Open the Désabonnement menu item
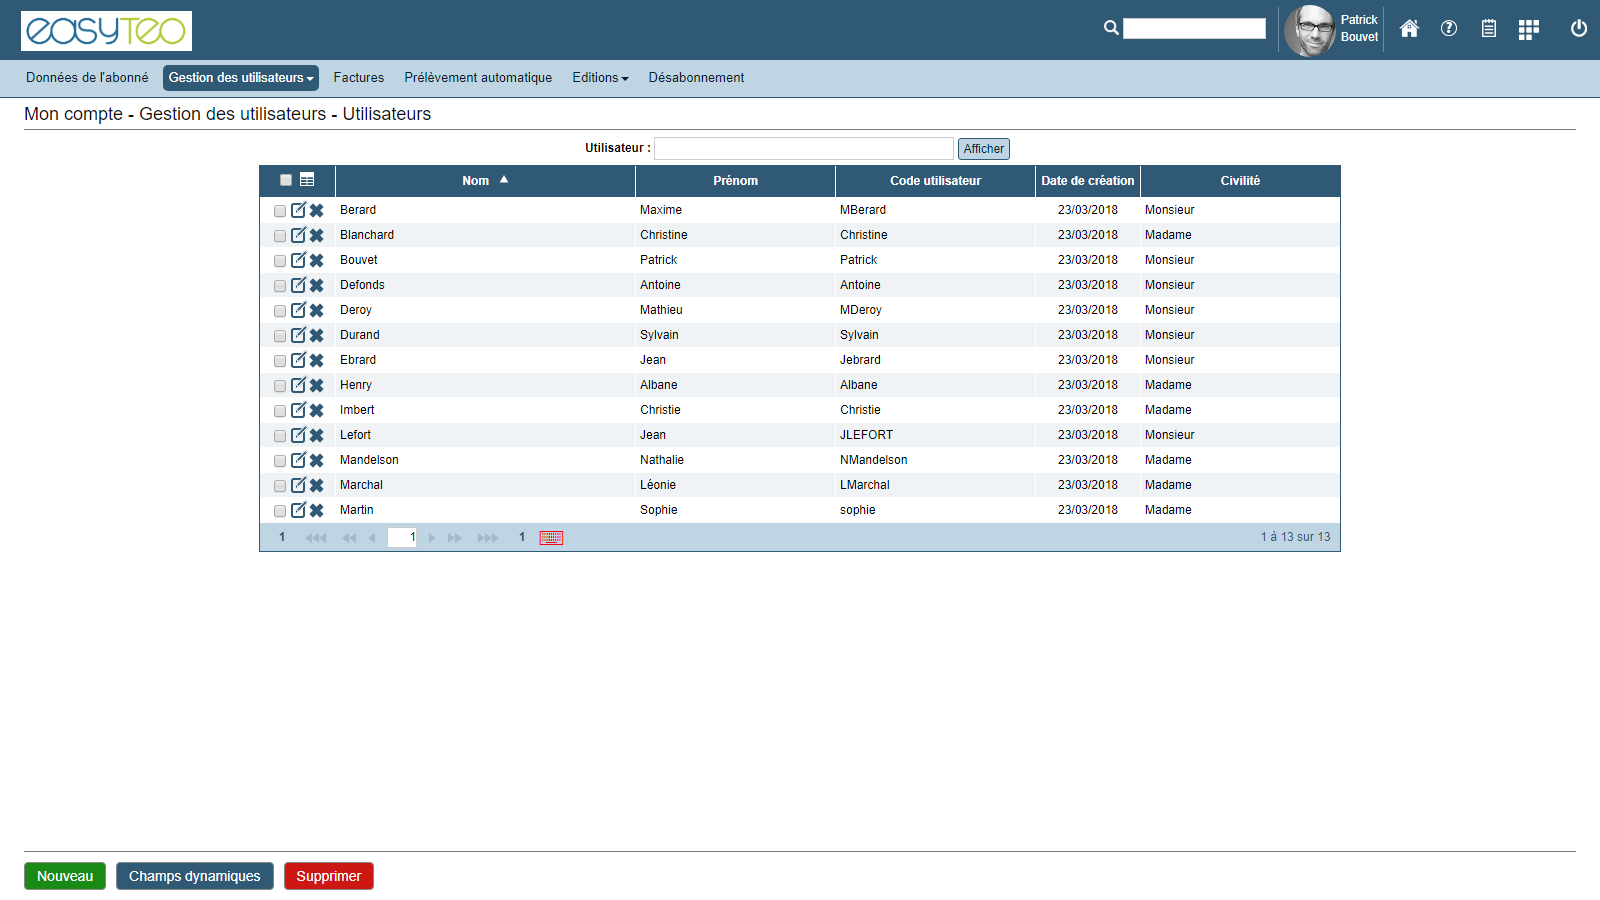The height and width of the screenshot is (900, 1600). tap(696, 78)
